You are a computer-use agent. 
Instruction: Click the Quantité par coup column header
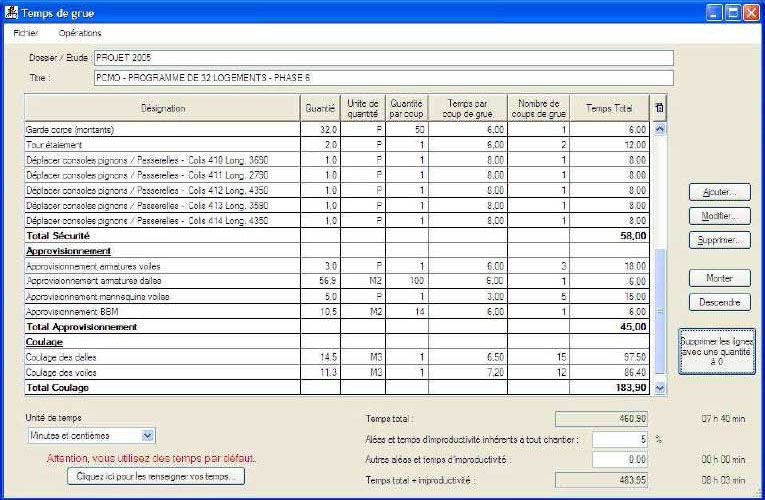(407, 108)
